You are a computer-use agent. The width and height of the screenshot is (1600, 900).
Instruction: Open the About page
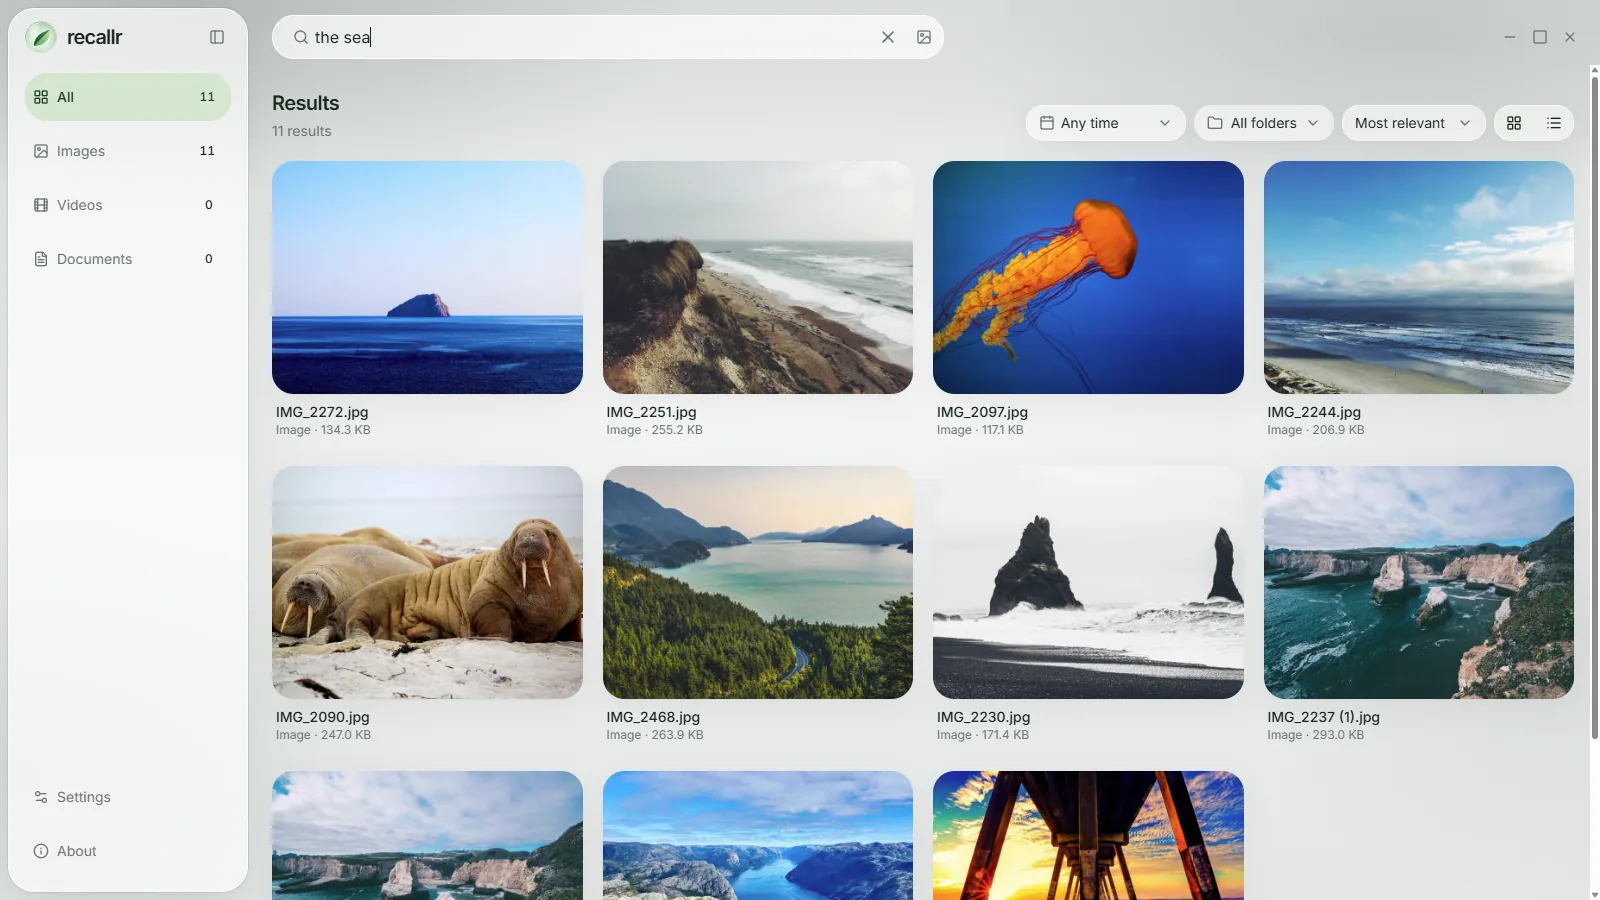128,851
